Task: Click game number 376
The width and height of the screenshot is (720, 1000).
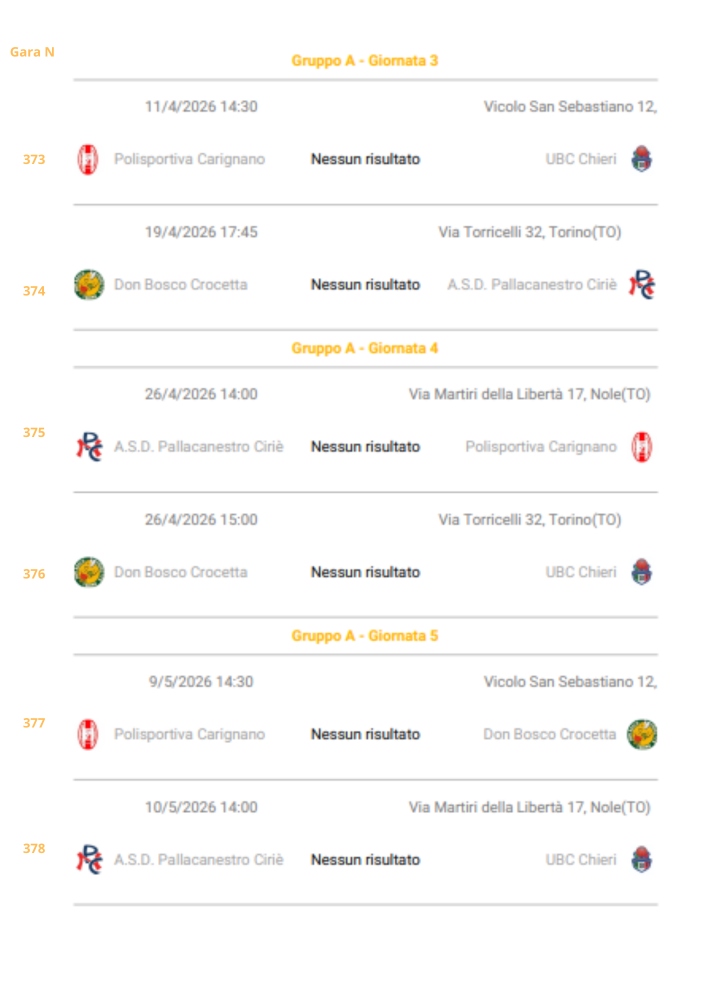Action: click(x=34, y=574)
